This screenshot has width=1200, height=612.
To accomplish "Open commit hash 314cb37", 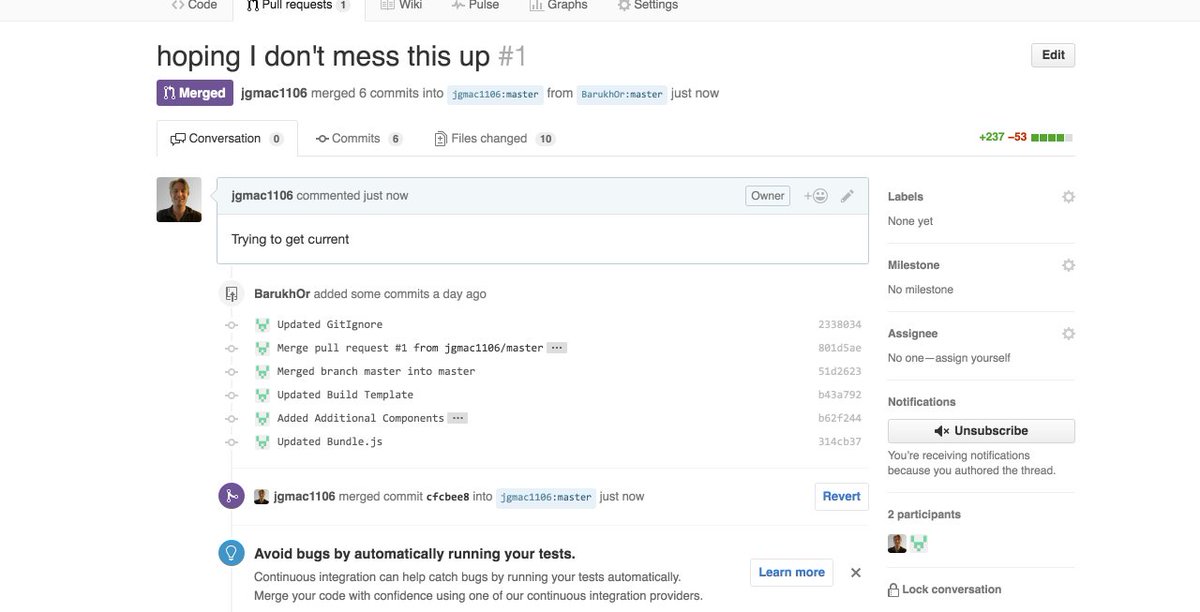I will click(839, 442).
